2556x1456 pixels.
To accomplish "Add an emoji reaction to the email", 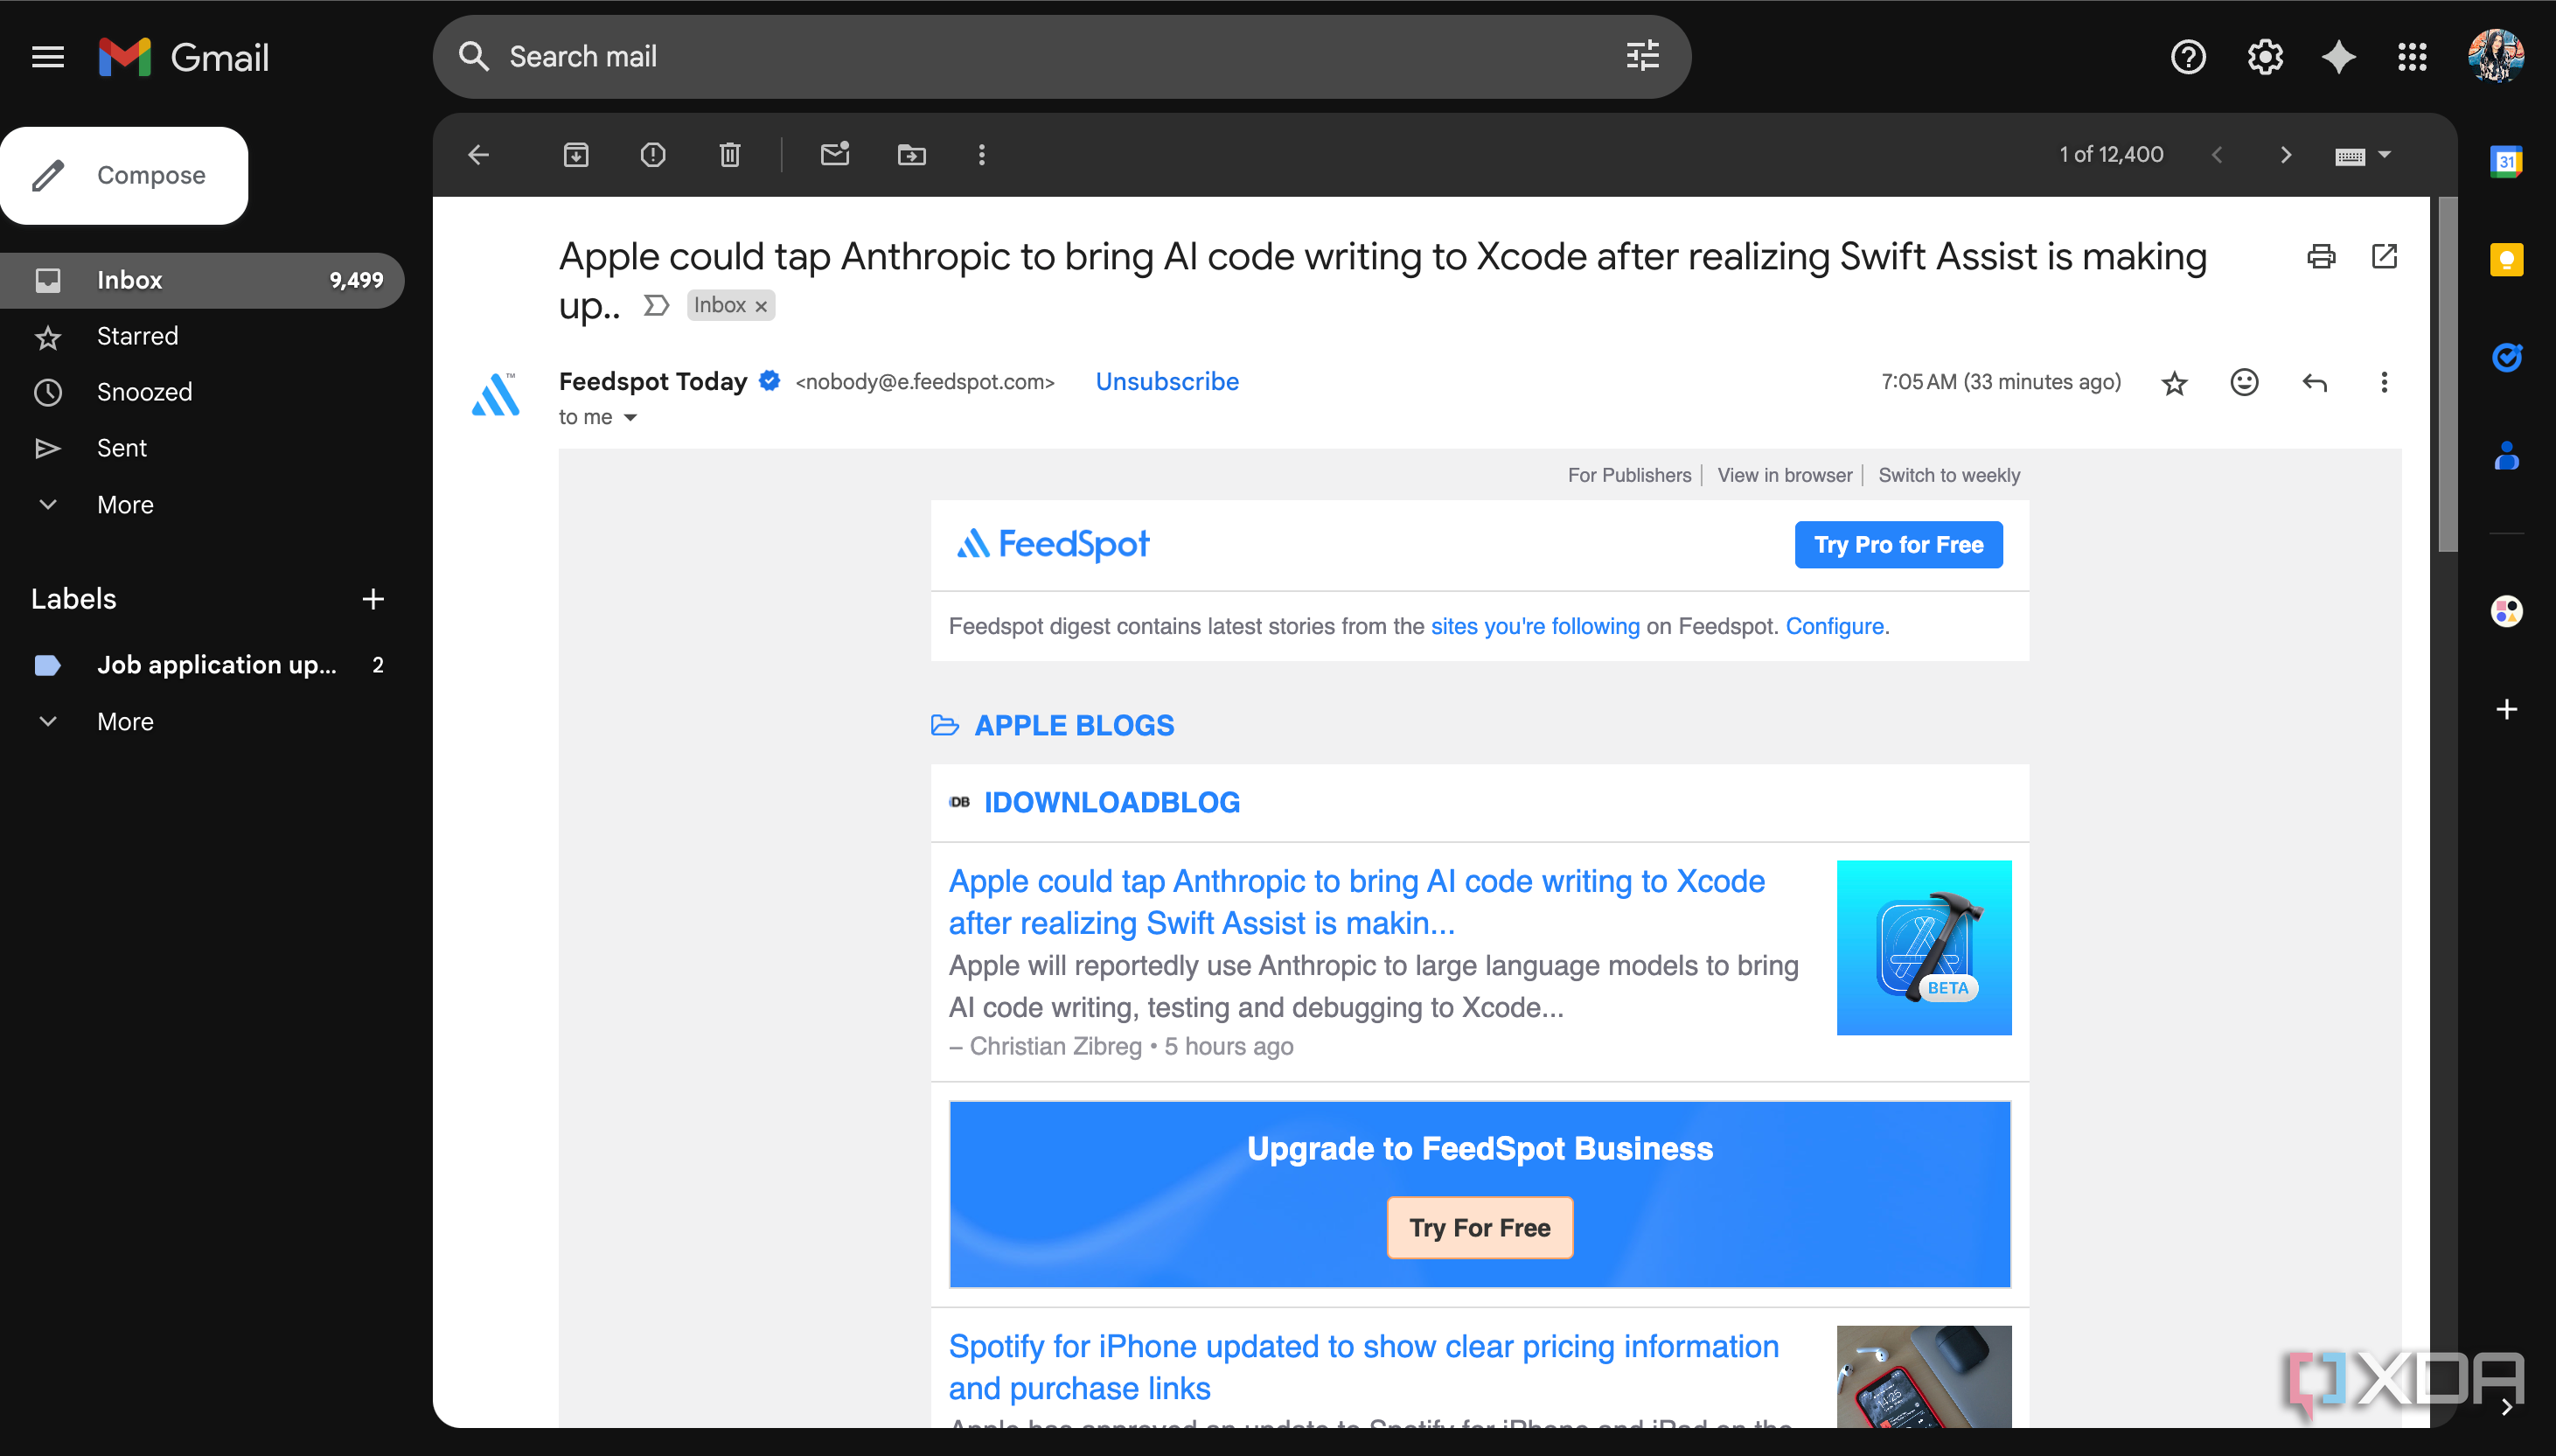I will (2244, 382).
